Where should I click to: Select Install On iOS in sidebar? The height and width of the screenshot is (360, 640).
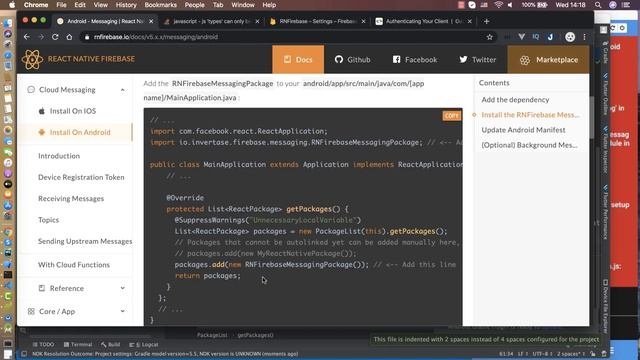pos(73,111)
